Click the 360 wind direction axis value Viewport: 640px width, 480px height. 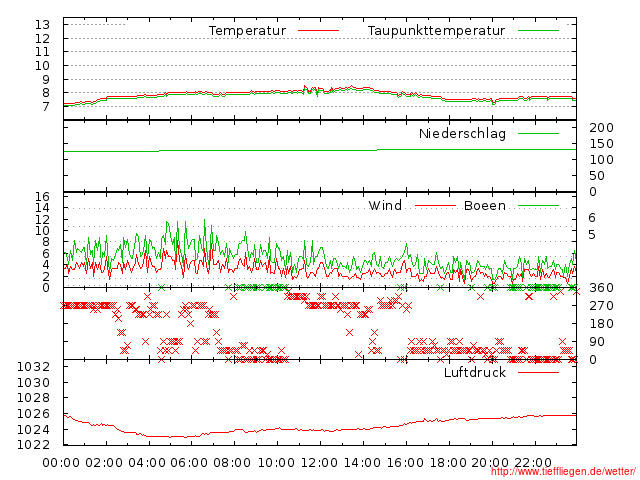[x=601, y=288]
